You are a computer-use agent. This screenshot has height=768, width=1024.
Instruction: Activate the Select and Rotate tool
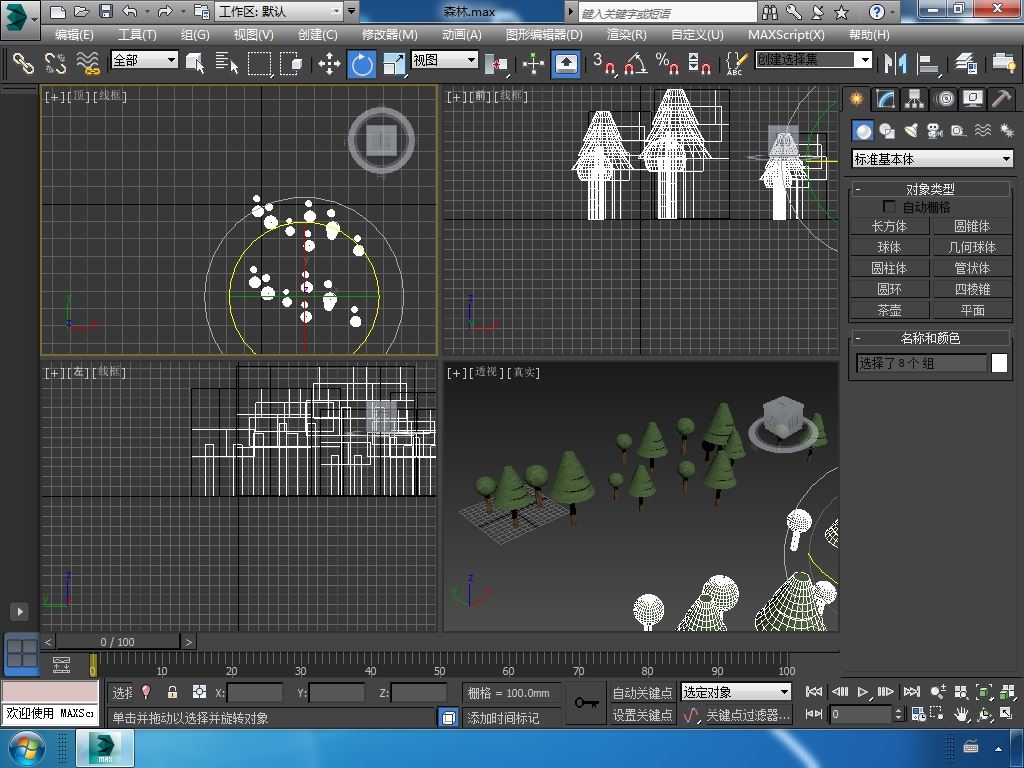click(362, 64)
